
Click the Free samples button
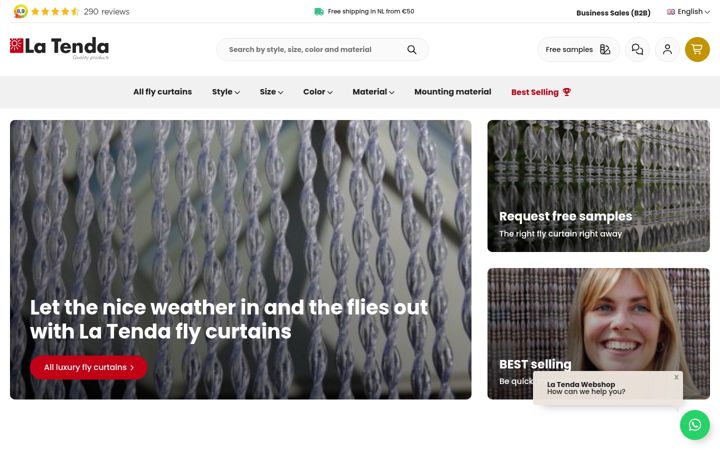(578, 49)
